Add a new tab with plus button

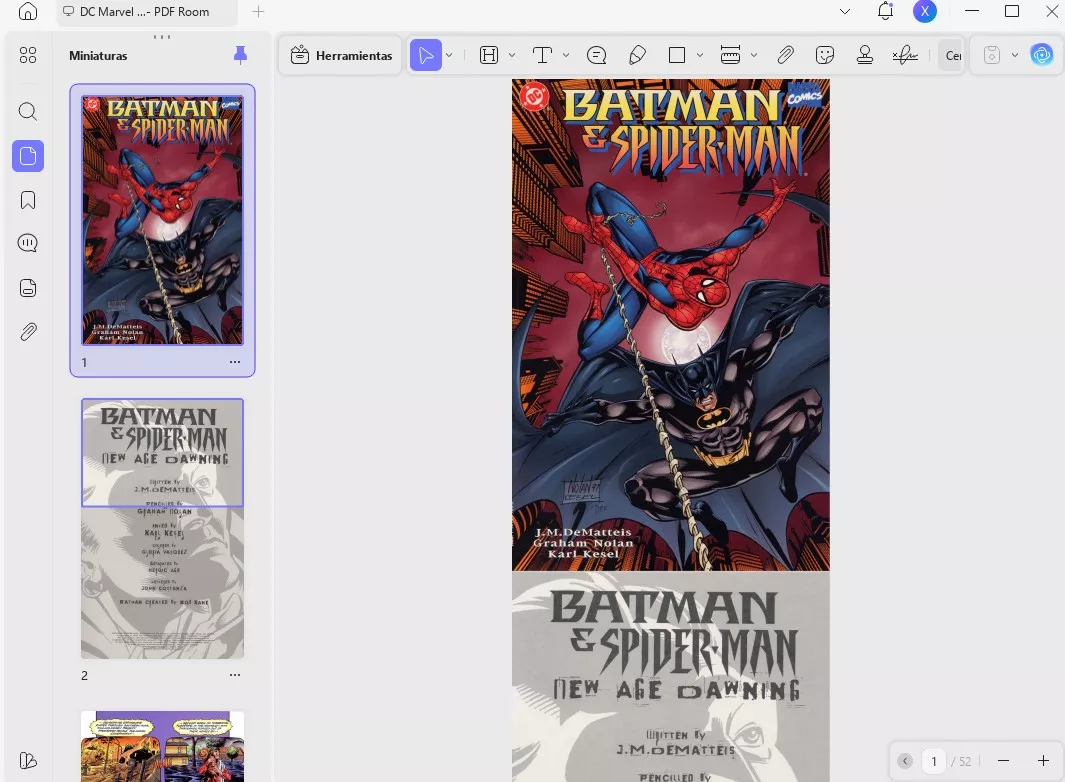(x=258, y=12)
